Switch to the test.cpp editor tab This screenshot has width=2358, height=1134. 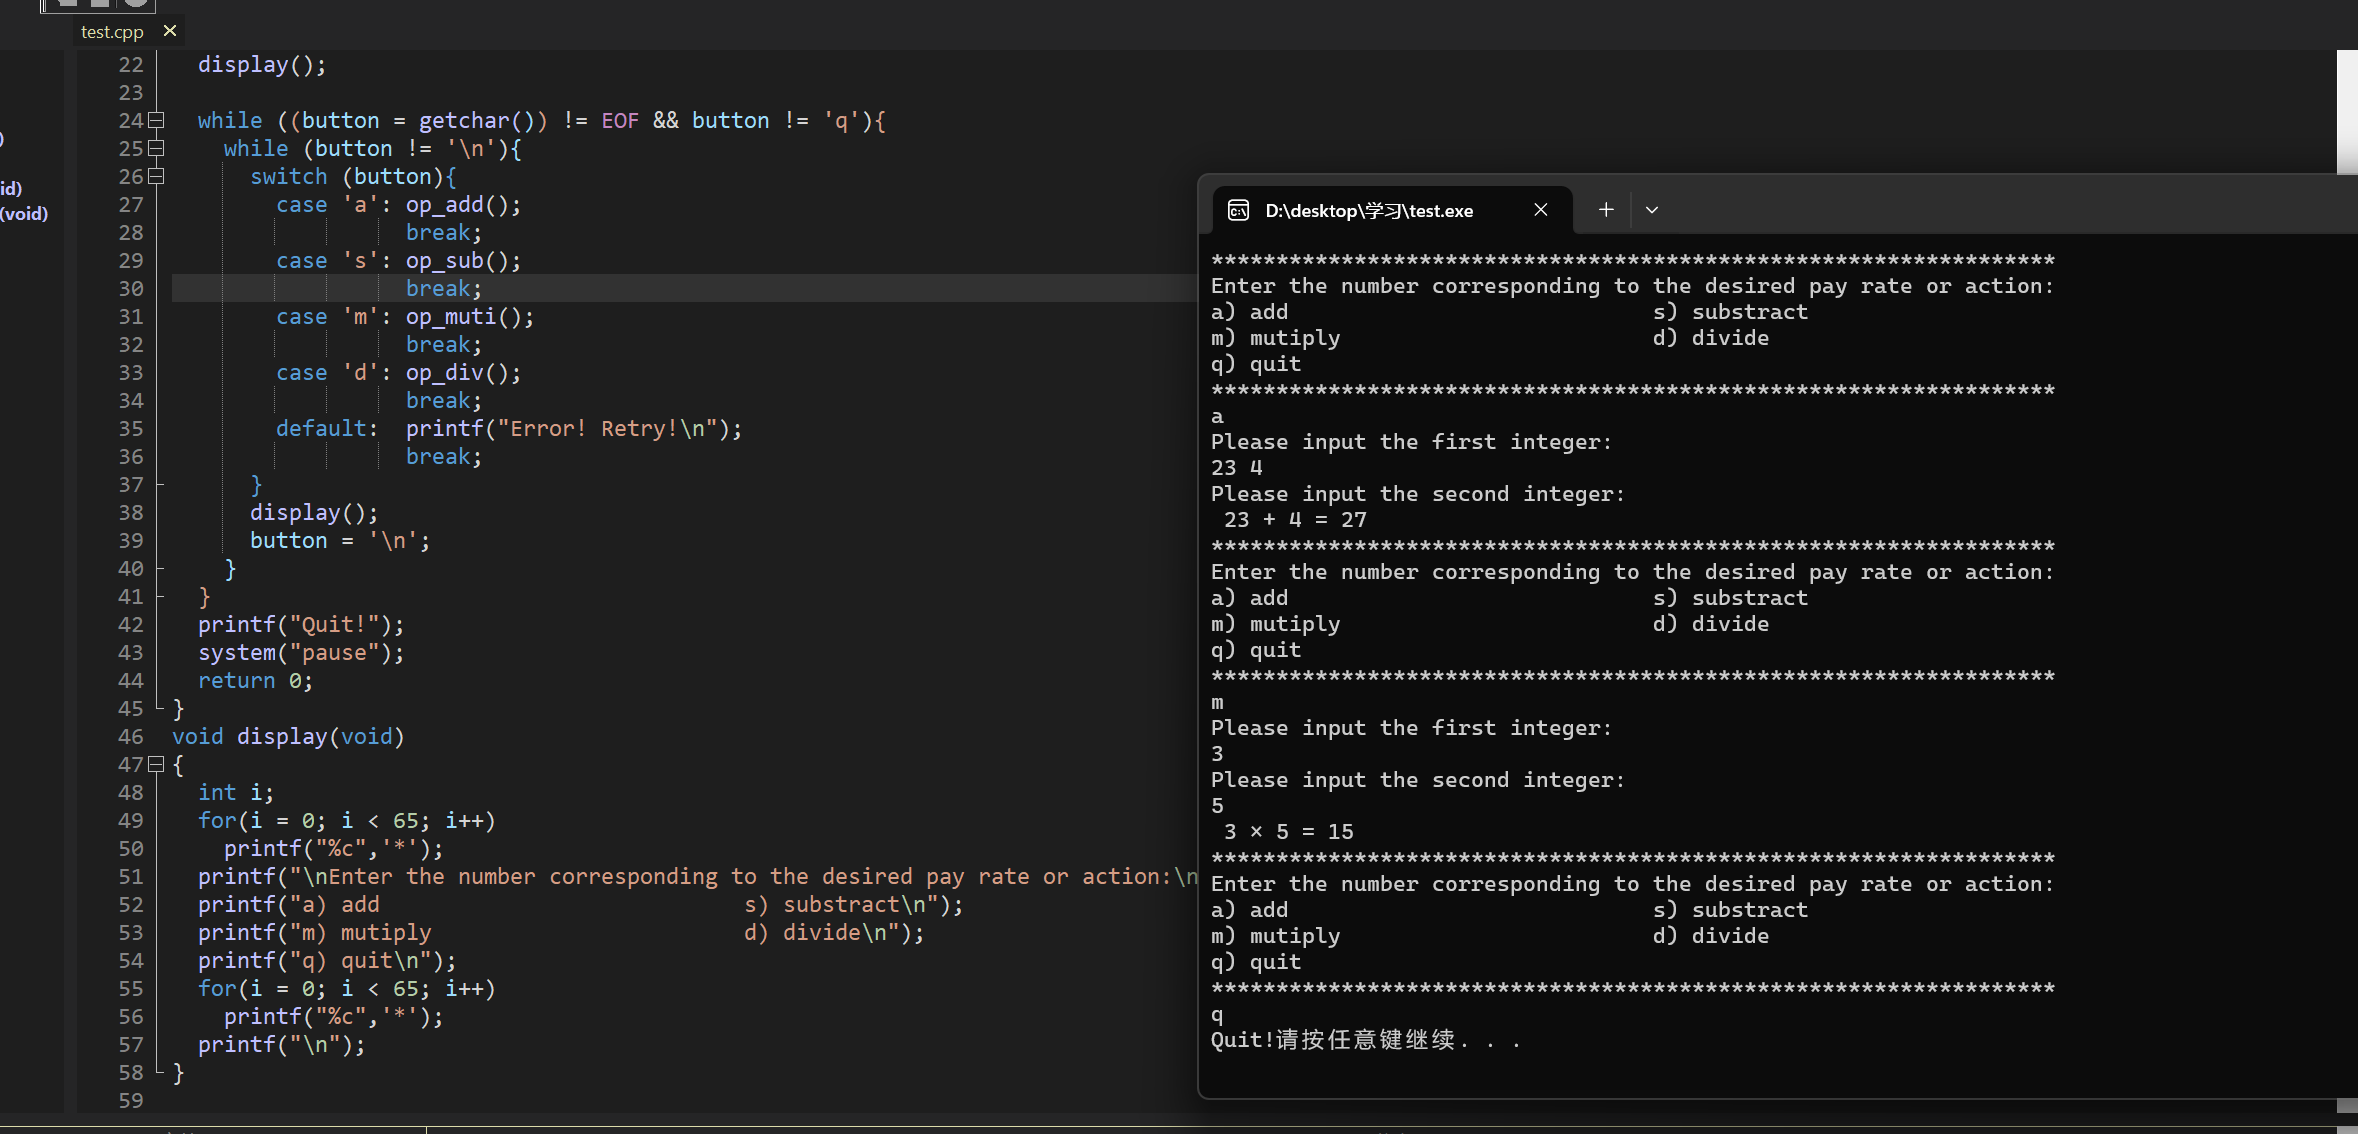coord(112,32)
